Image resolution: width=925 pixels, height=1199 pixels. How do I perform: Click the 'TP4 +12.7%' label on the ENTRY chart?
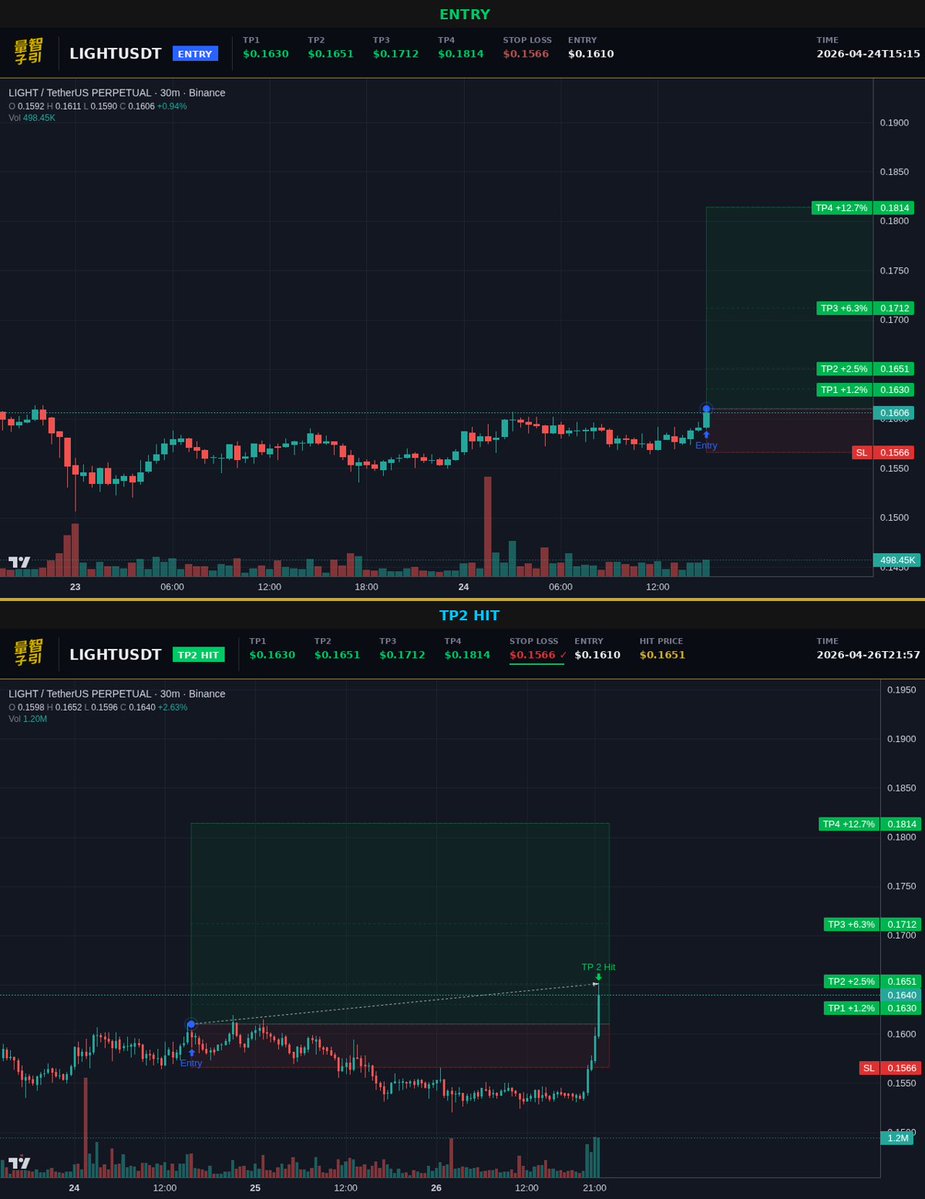pyautogui.click(x=842, y=208)
